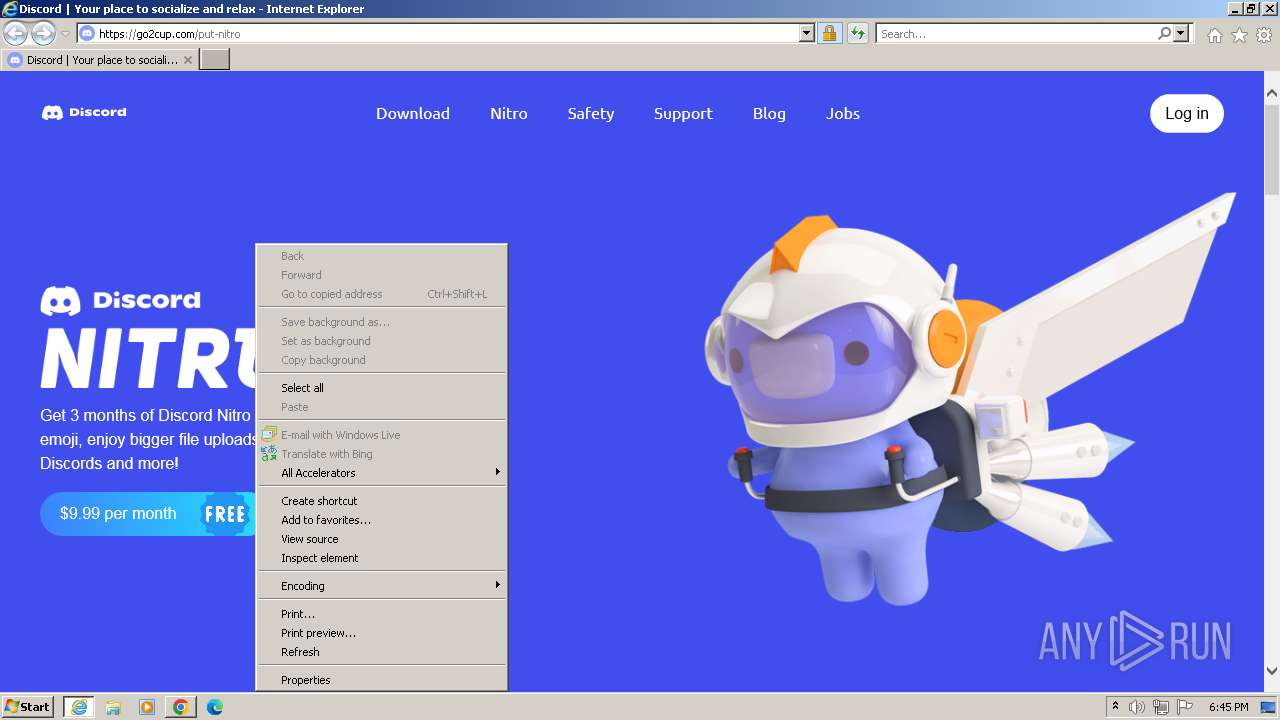
Task: Click the browser Forward arrow button
Action: tap(43, 34)
